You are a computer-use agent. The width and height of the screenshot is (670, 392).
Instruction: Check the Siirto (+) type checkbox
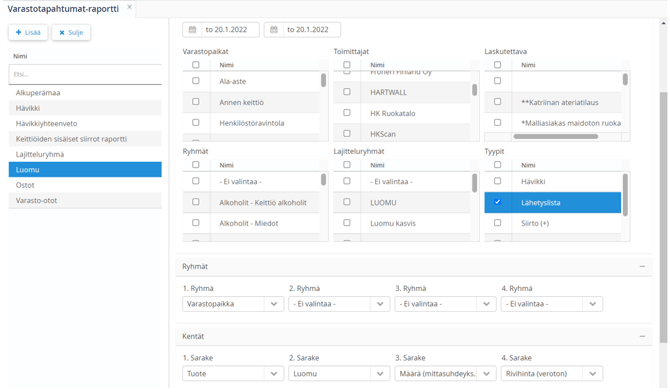coord(497,223)
